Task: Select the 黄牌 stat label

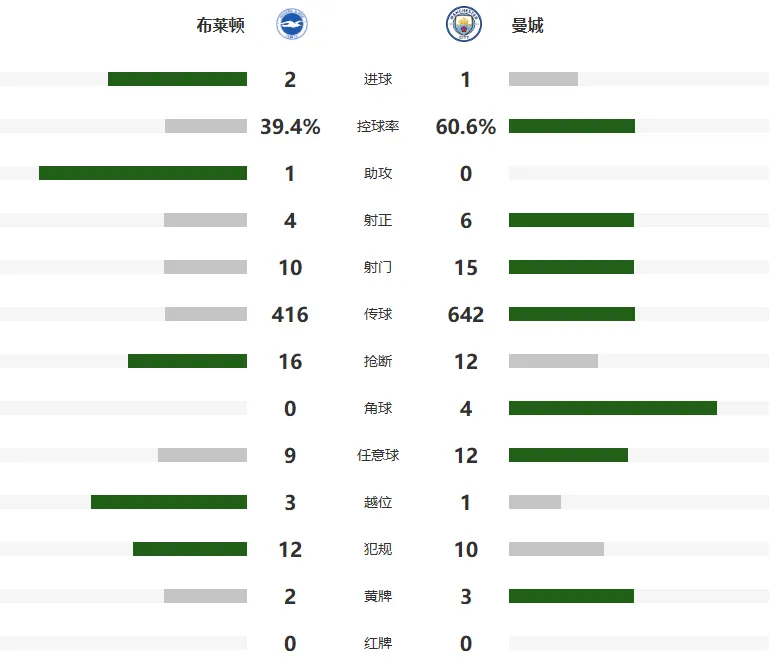Action: click(x=378, y=596)
